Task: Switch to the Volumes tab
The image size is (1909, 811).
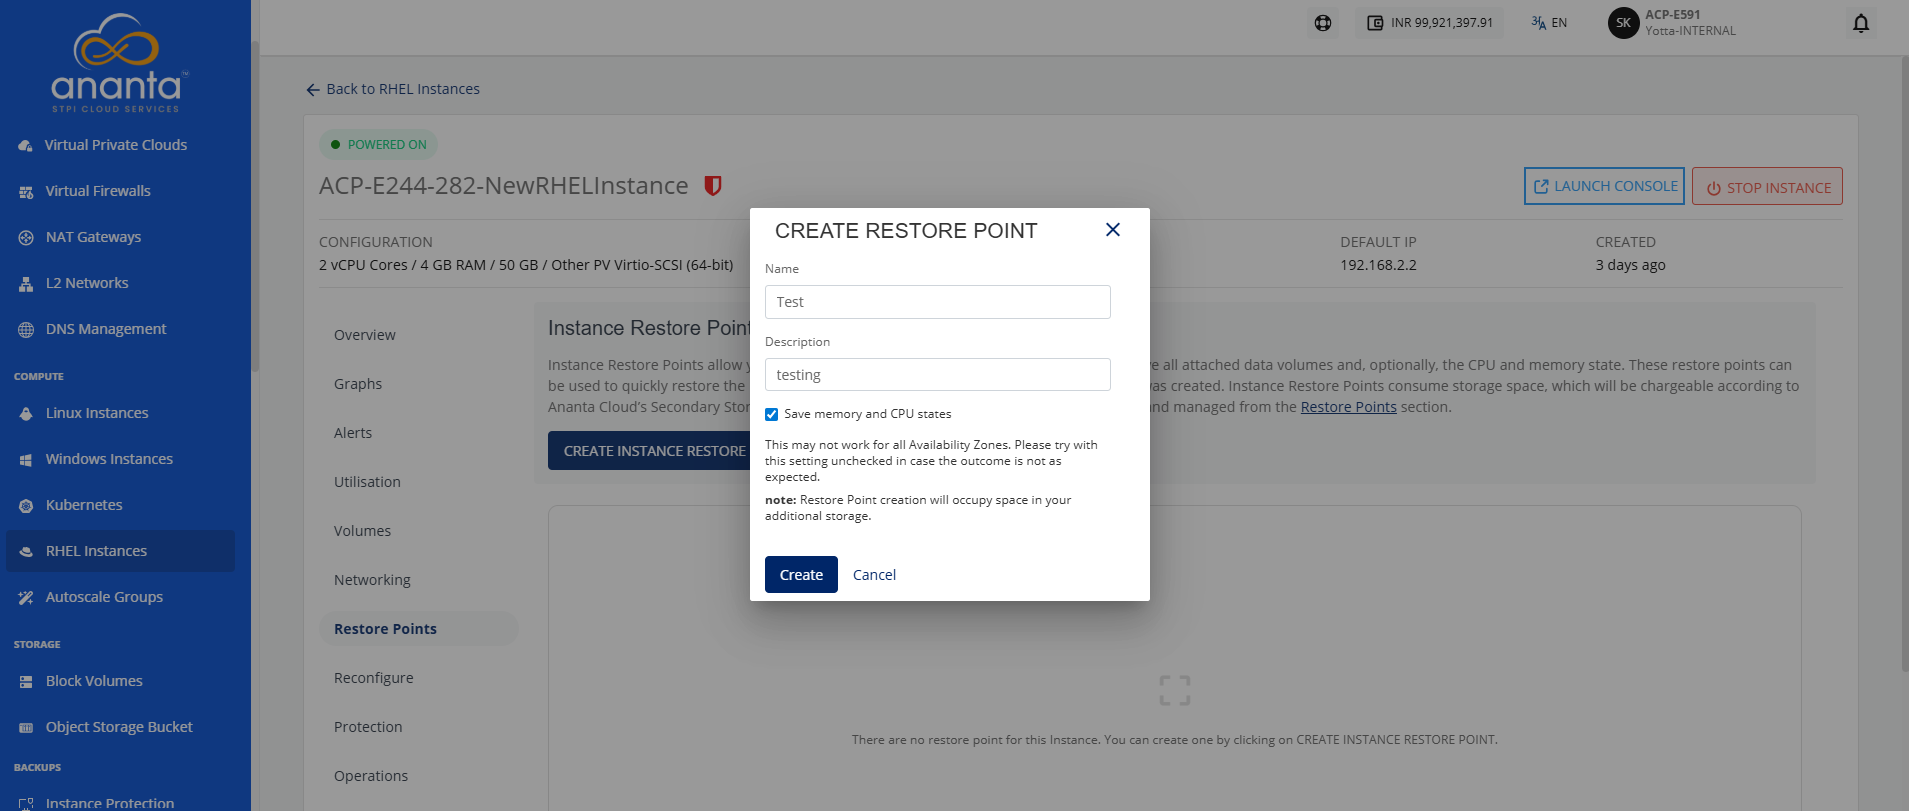Action: 362,531
